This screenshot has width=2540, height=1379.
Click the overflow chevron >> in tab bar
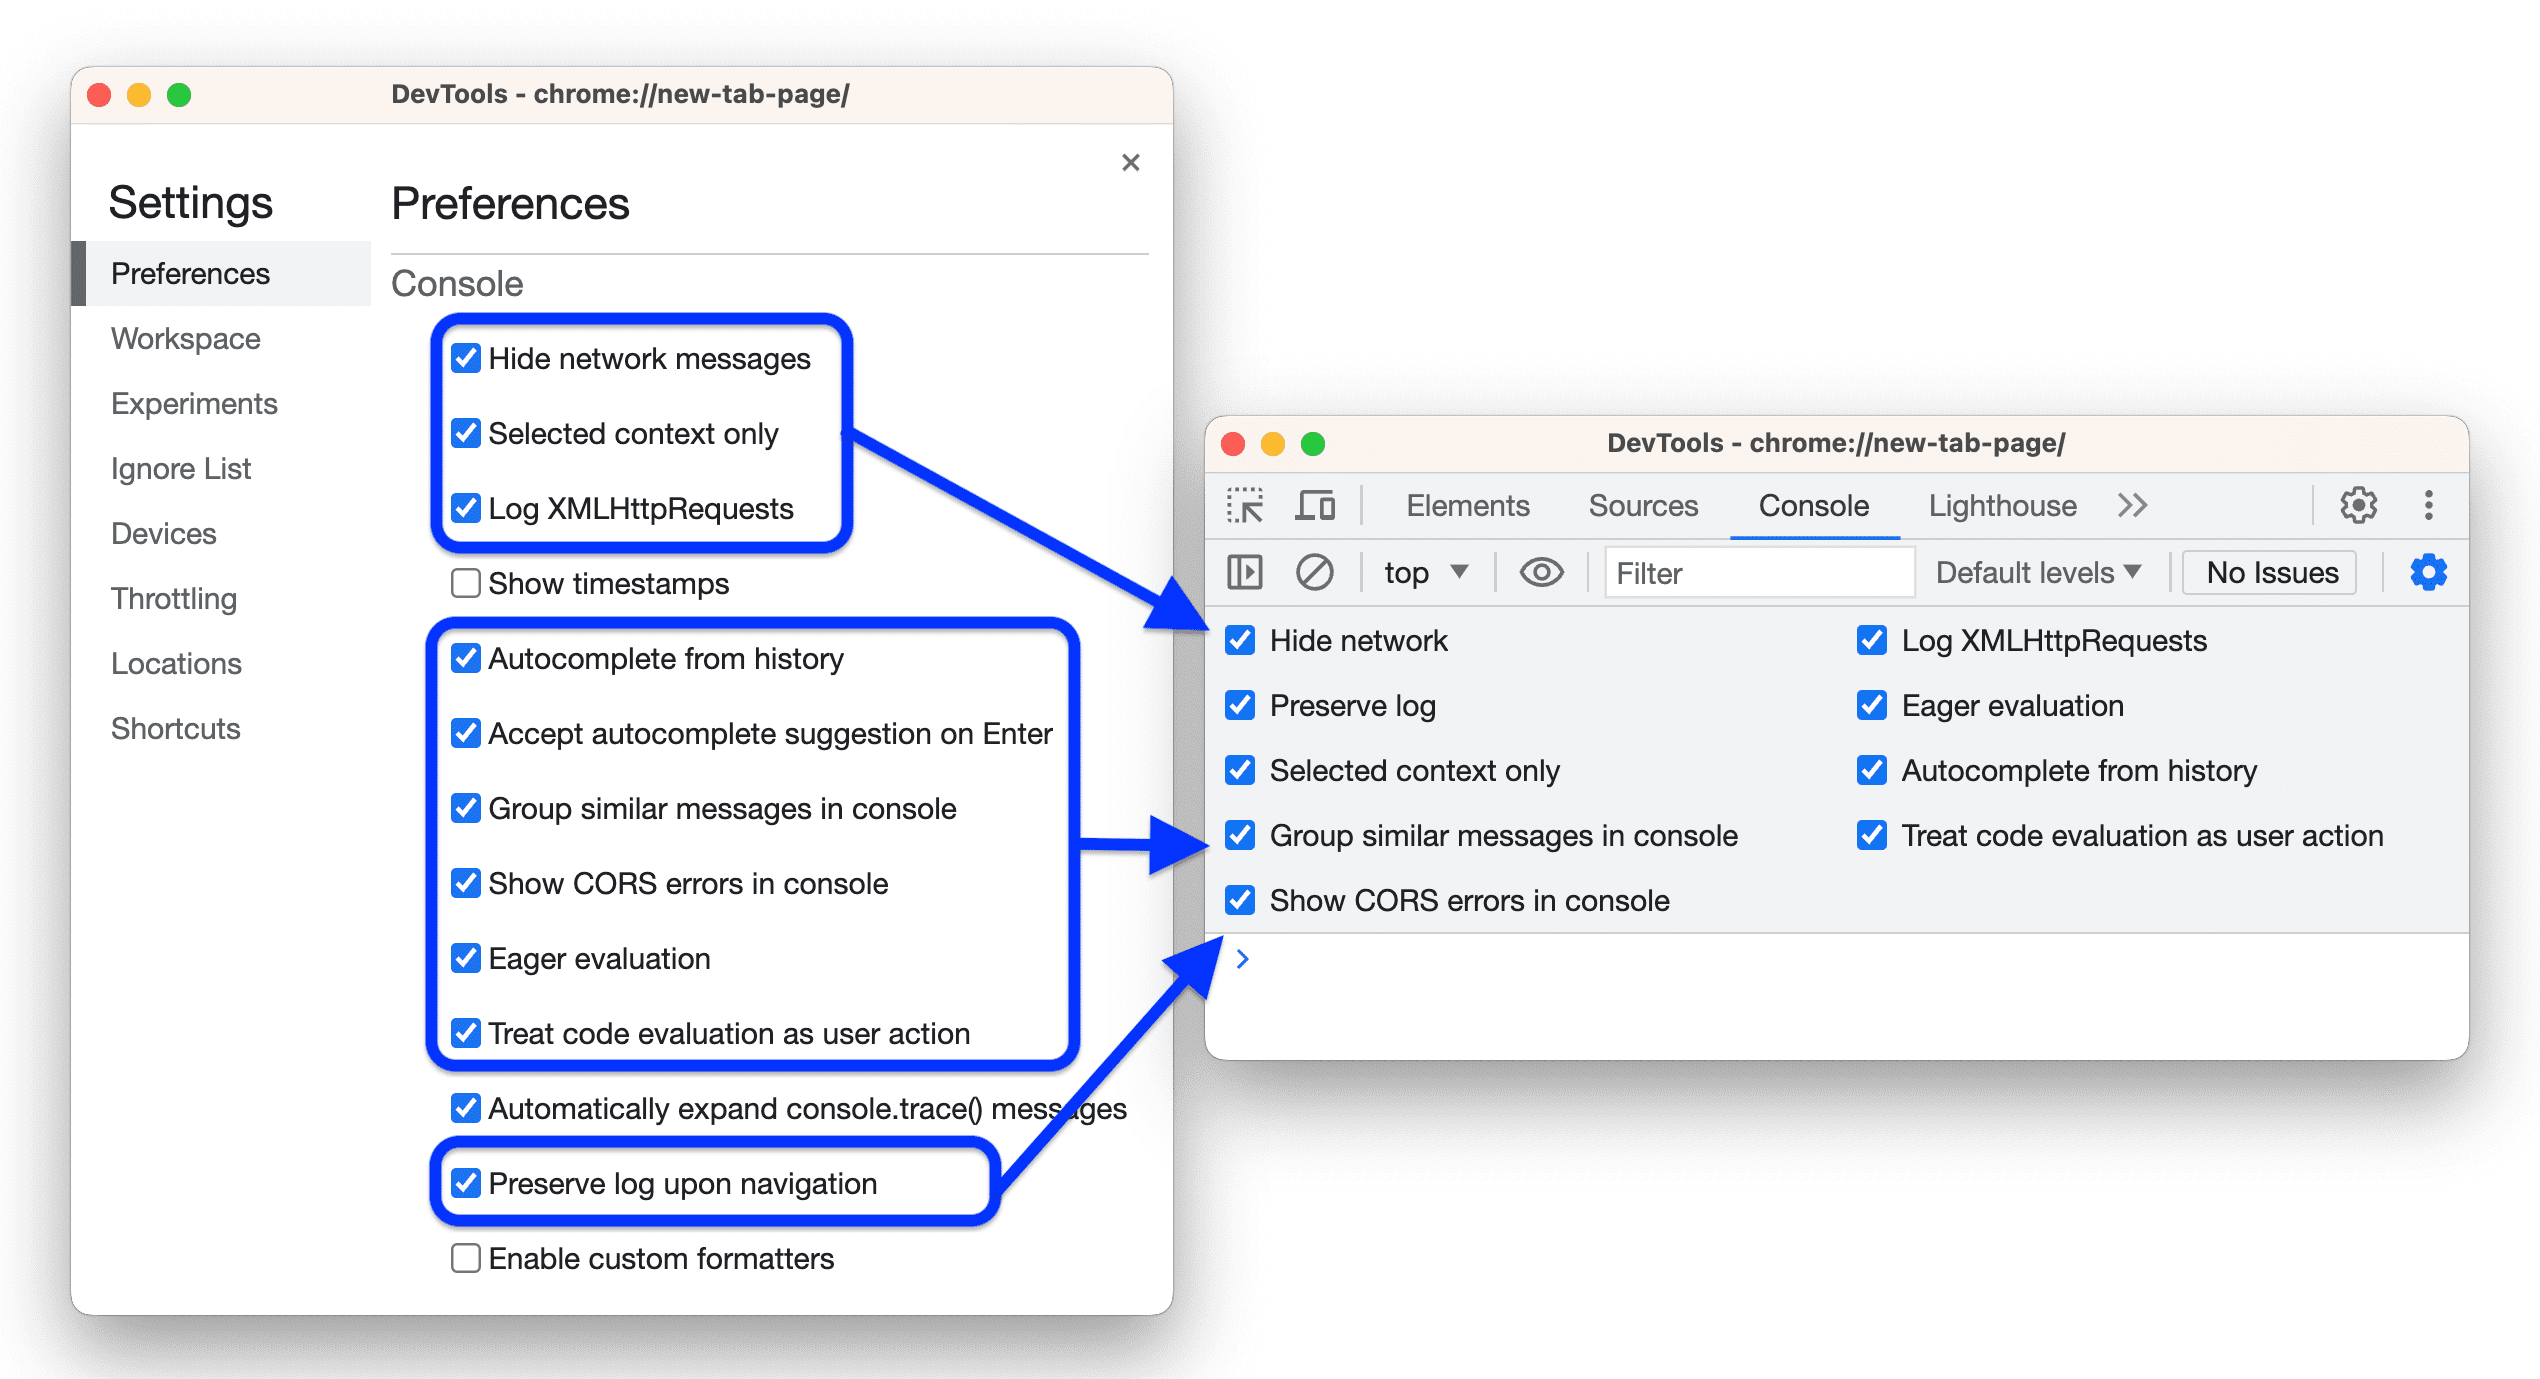[x=2143, y=506]
